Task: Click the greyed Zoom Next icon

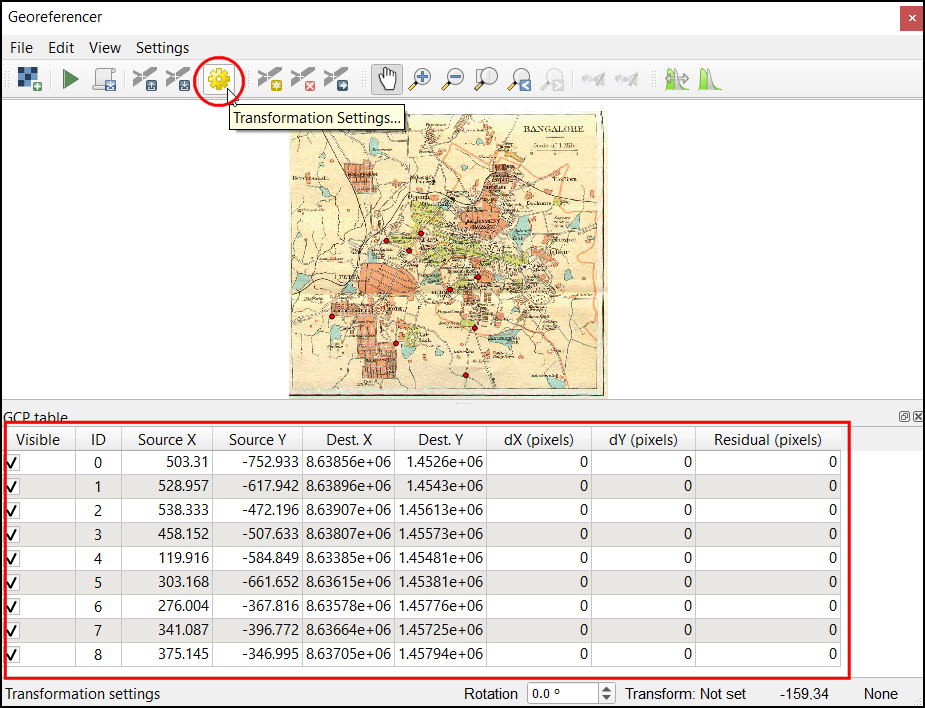Action: 553,79
